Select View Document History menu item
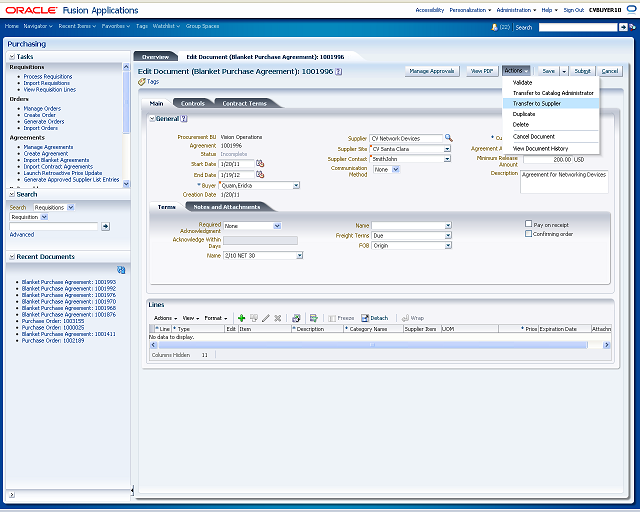Viewport: 640px width, 512px height. click(x=551, y=149)
